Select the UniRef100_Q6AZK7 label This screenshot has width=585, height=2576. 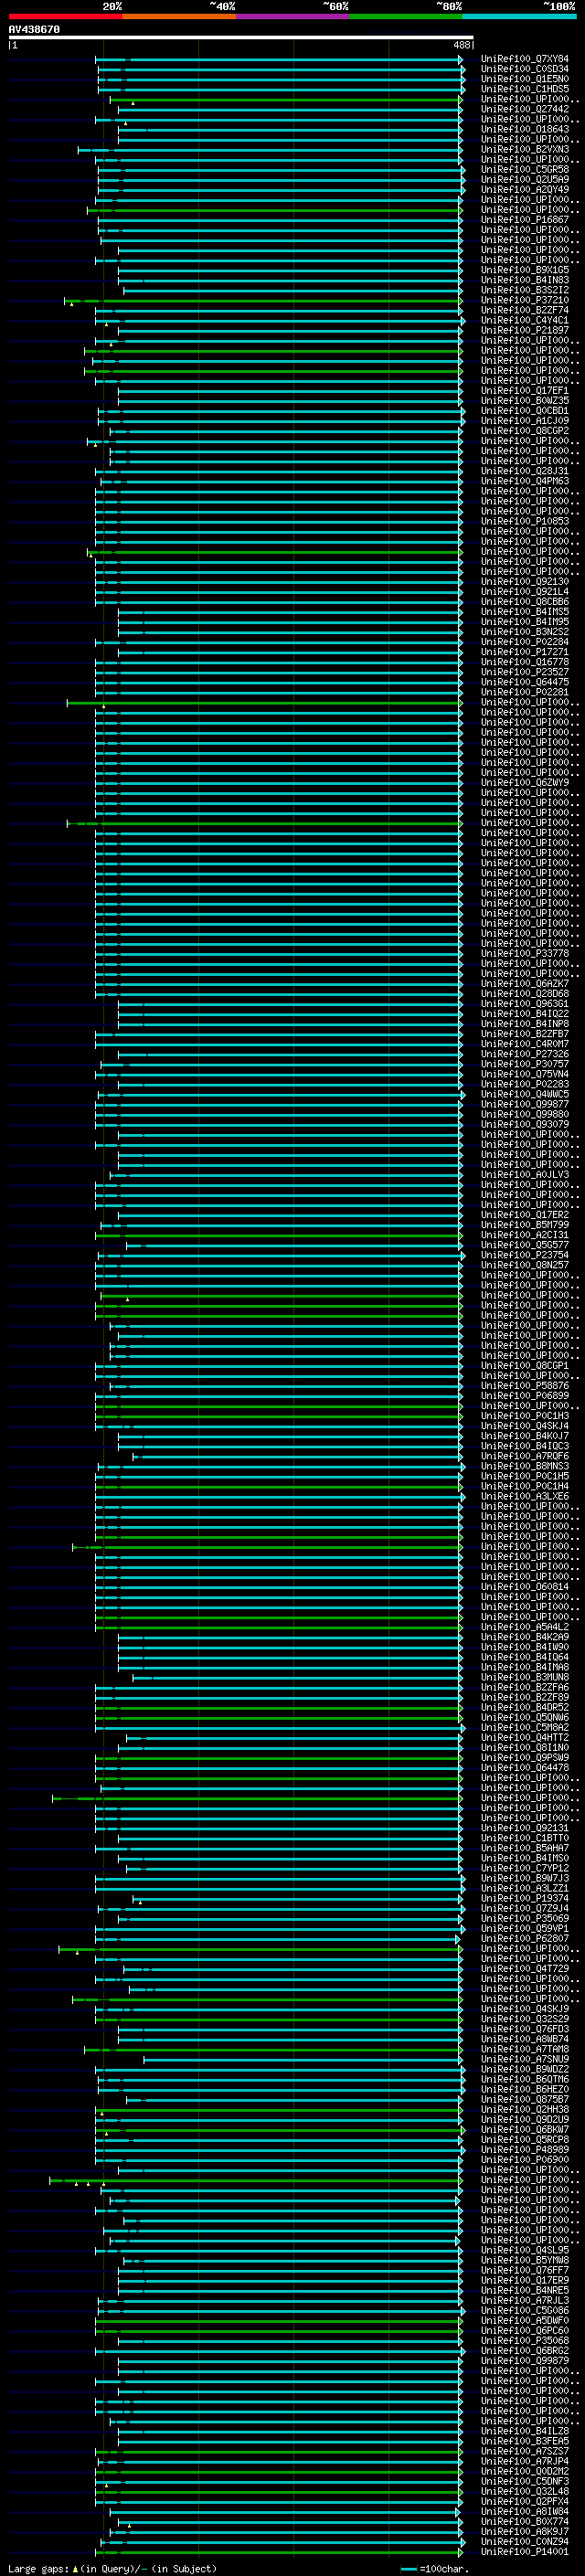[525, 984]
